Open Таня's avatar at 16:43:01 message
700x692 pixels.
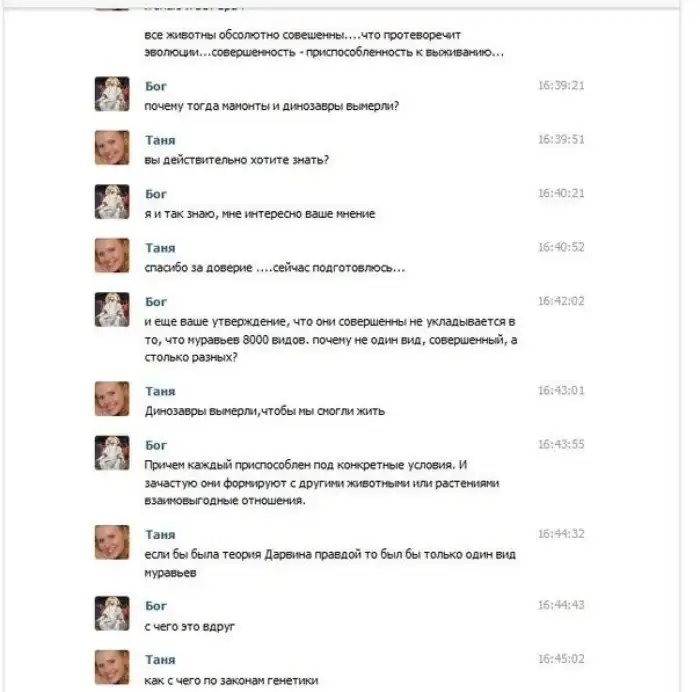[x=112, y=399]
